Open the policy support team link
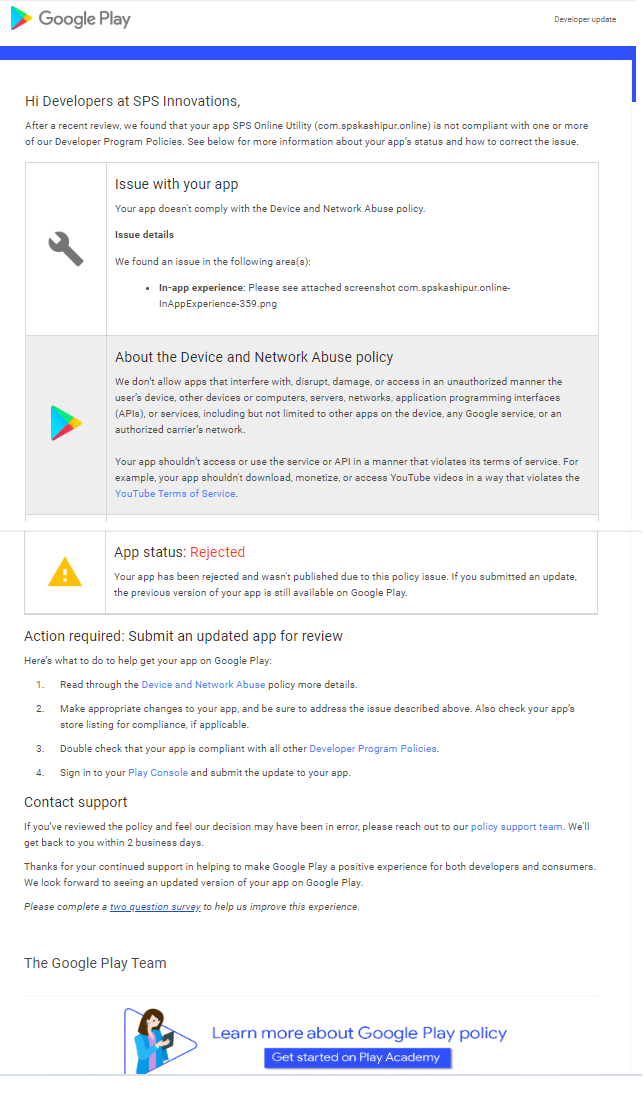Image resolution: width=644 pixels, height=1104 pixels. click(517, 827)
